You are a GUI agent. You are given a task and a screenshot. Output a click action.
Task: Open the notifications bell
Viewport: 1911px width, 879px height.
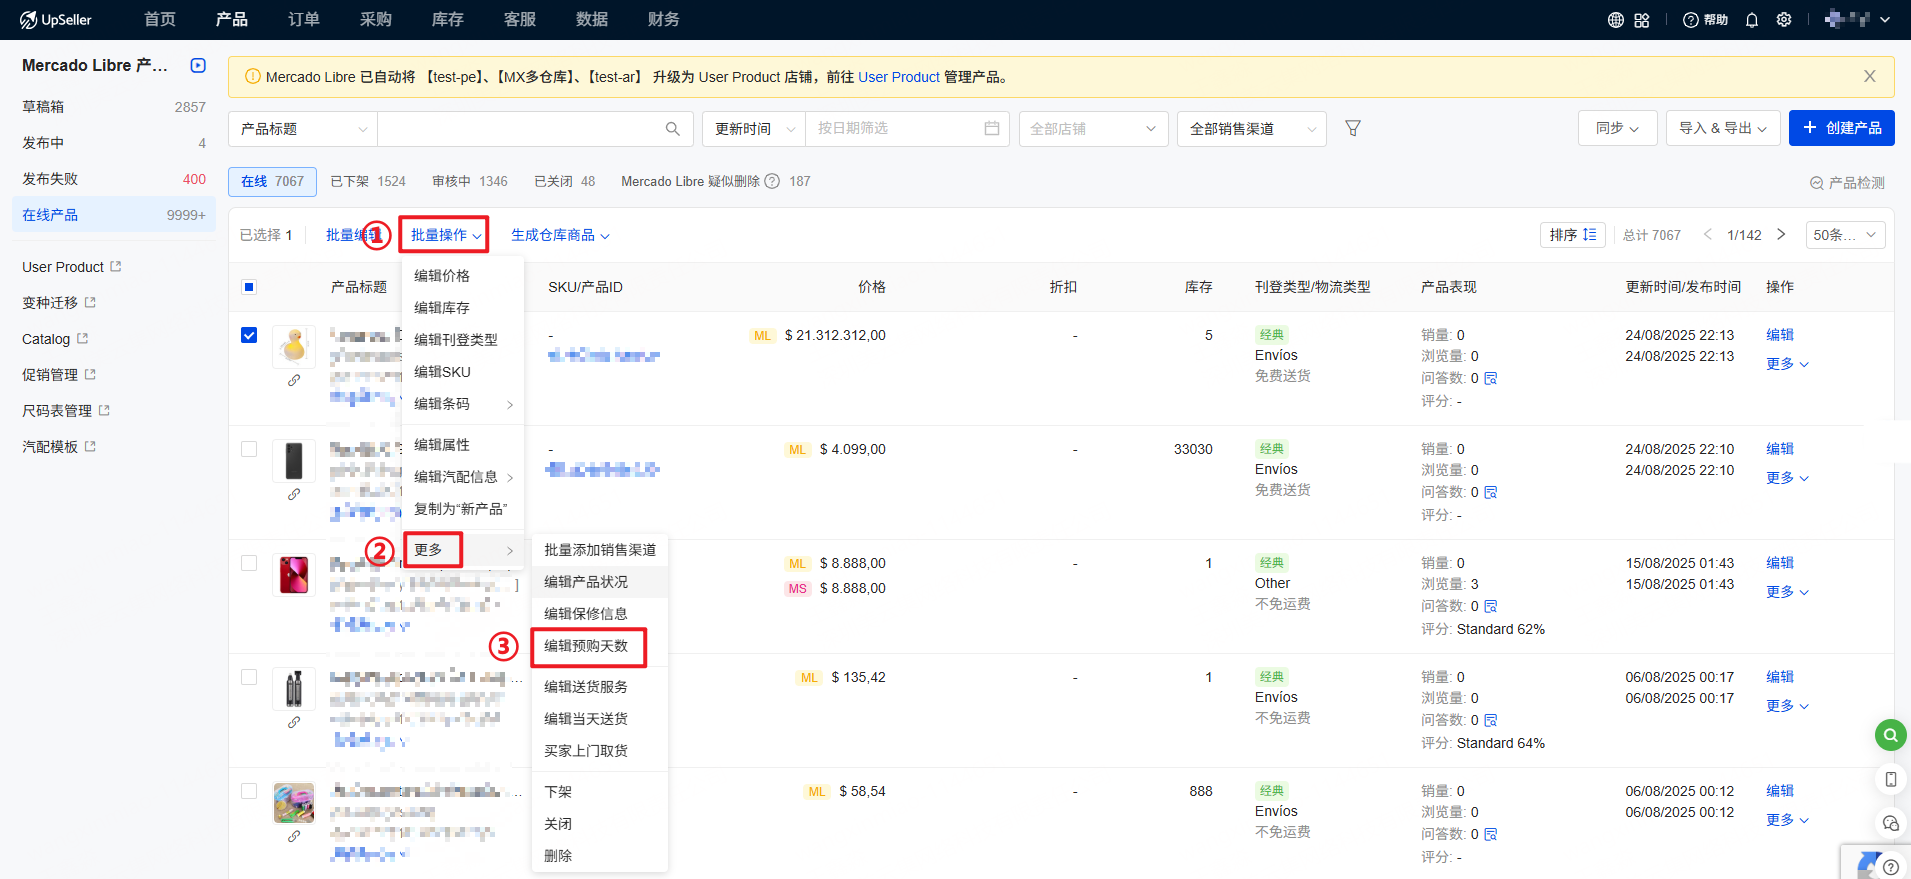(x=1751, y=20)
